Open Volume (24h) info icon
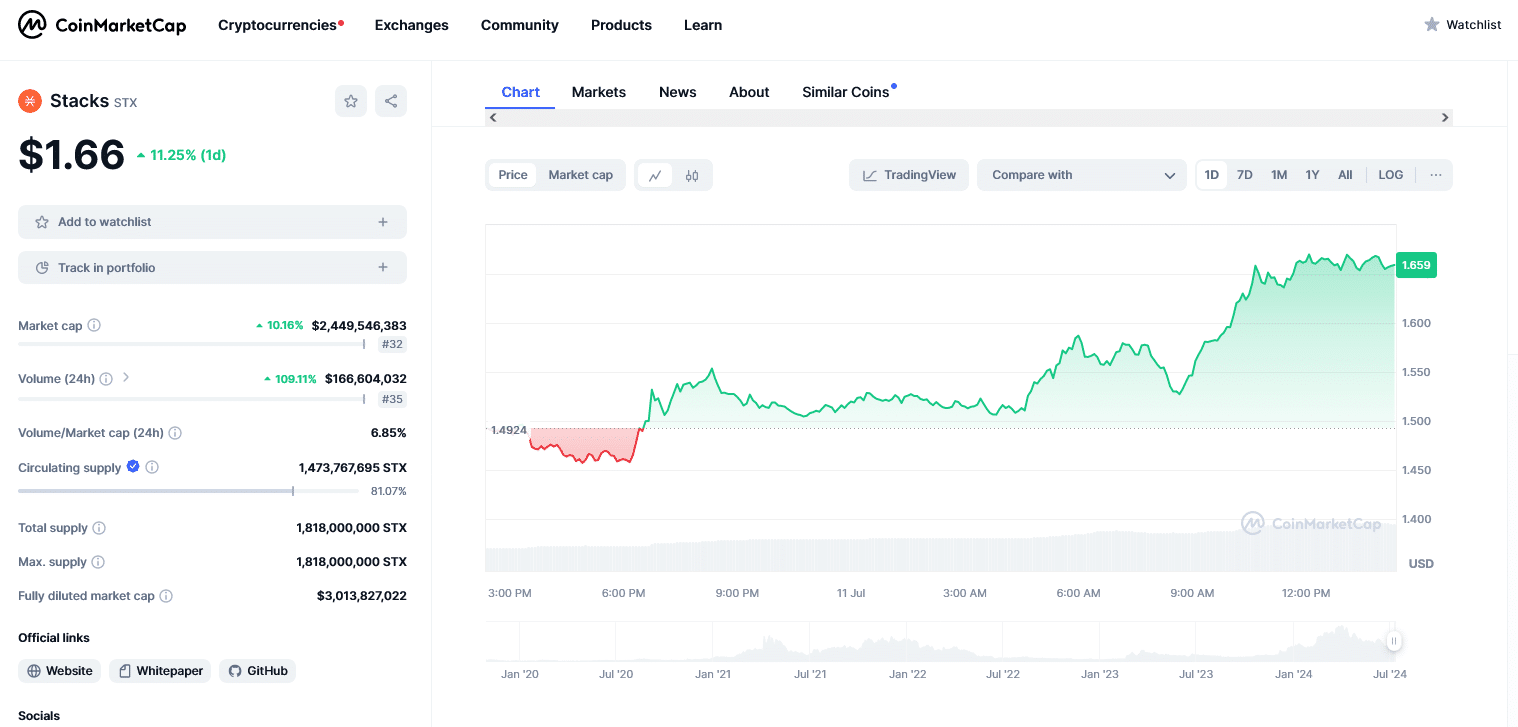 click(106, 379)
